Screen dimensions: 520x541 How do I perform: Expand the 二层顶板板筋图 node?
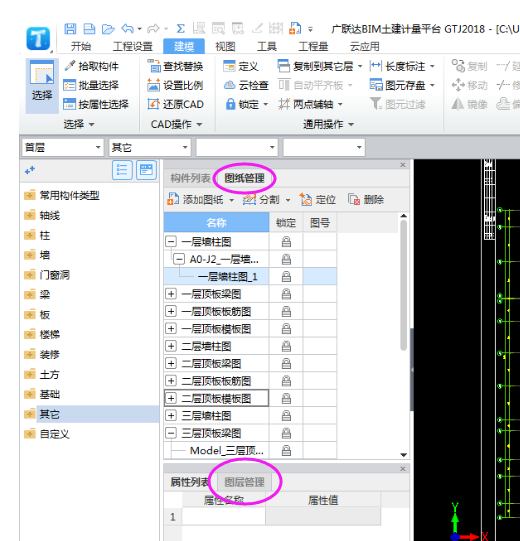pyautogui.click(x=171, y=381)
